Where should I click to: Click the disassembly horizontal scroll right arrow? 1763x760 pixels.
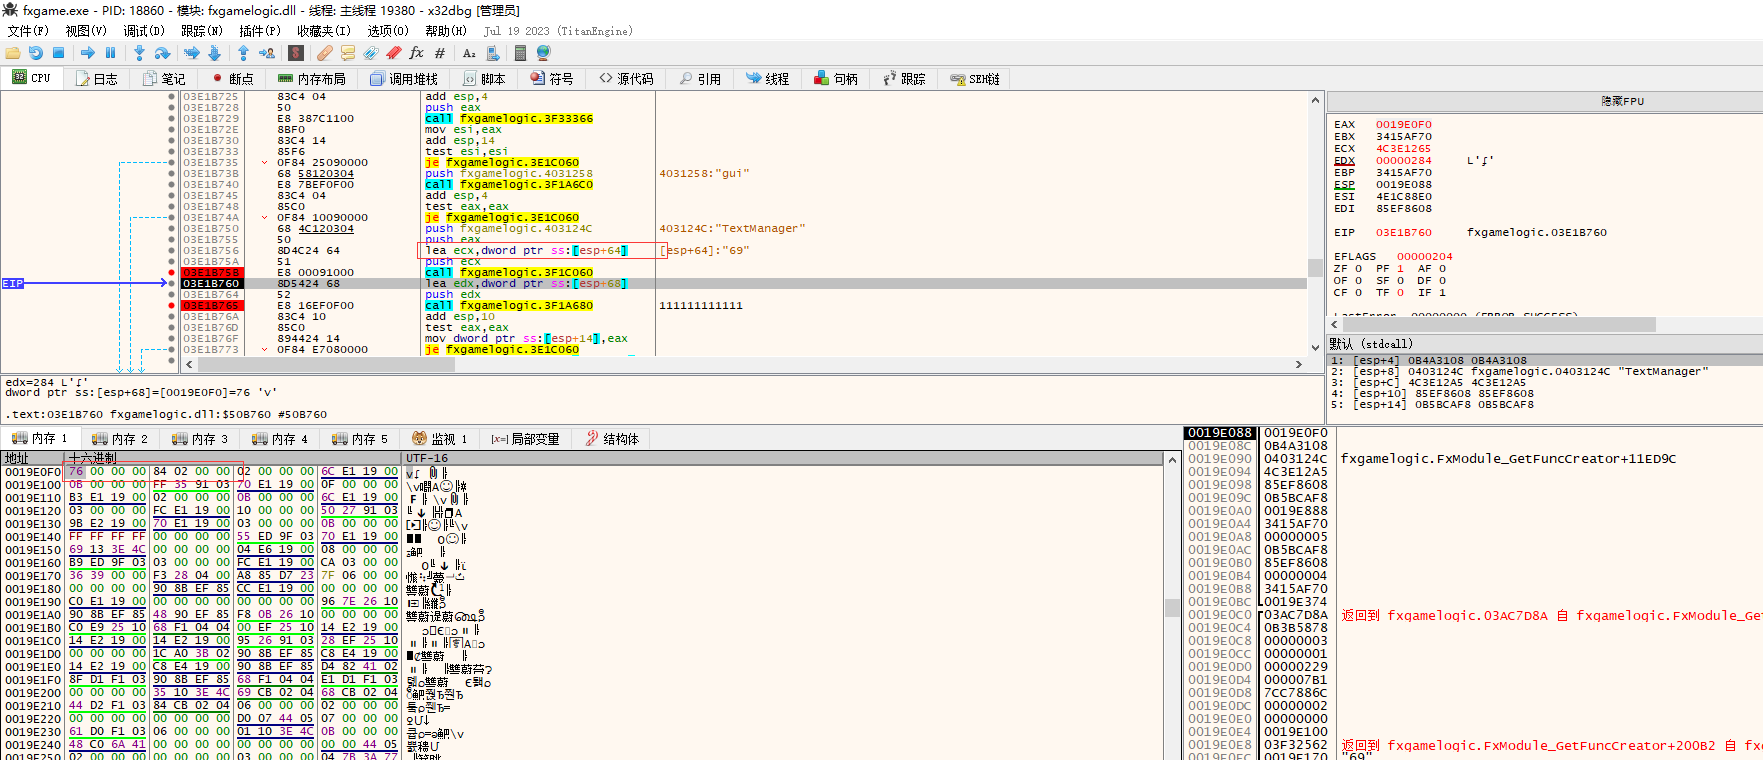[x=1300, y=364]
